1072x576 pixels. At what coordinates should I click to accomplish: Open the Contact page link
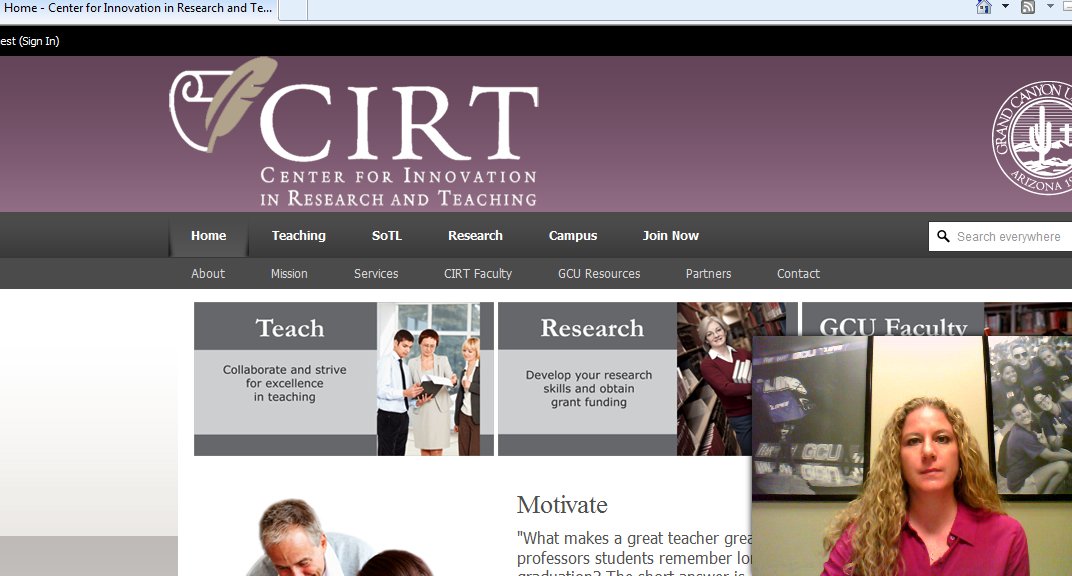[797, 273]
